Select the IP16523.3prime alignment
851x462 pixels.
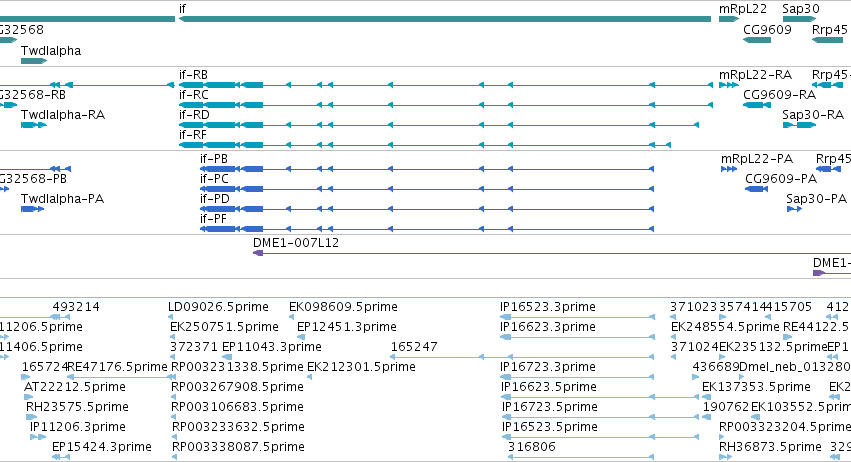tap(577, 317)
